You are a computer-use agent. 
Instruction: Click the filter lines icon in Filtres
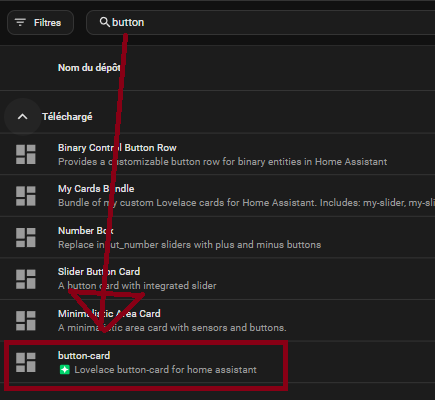(20, 23)
